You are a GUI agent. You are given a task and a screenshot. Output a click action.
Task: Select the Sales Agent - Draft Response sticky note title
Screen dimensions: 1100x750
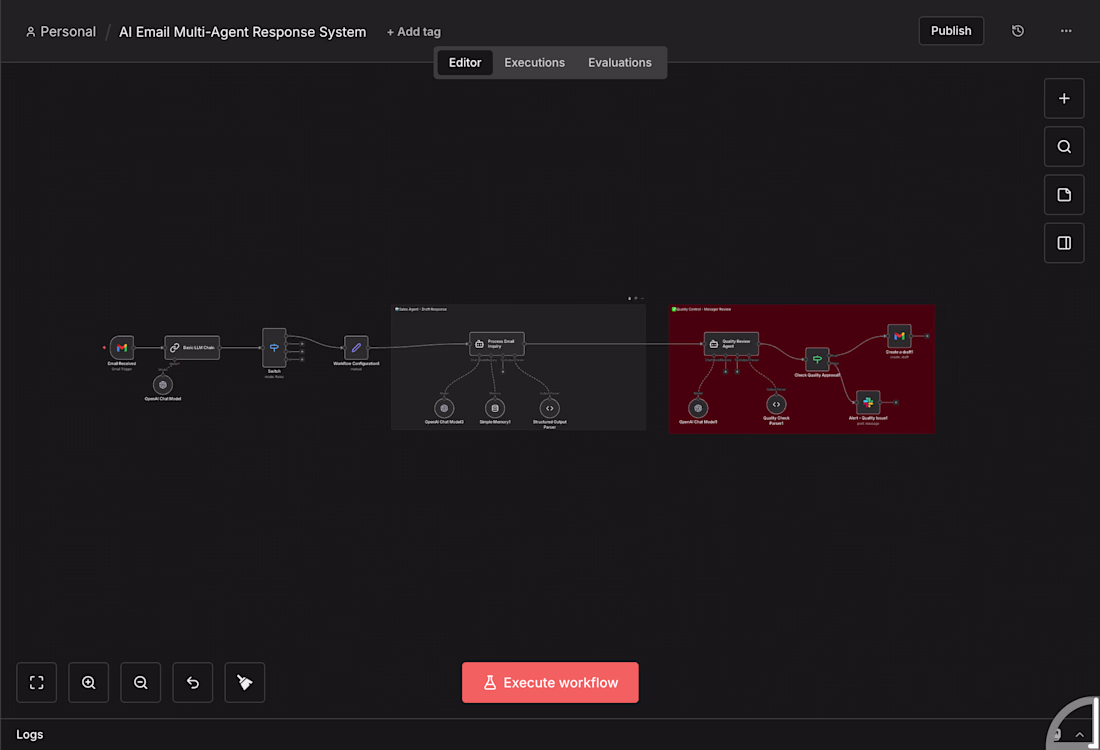click(x=421, y=309)
